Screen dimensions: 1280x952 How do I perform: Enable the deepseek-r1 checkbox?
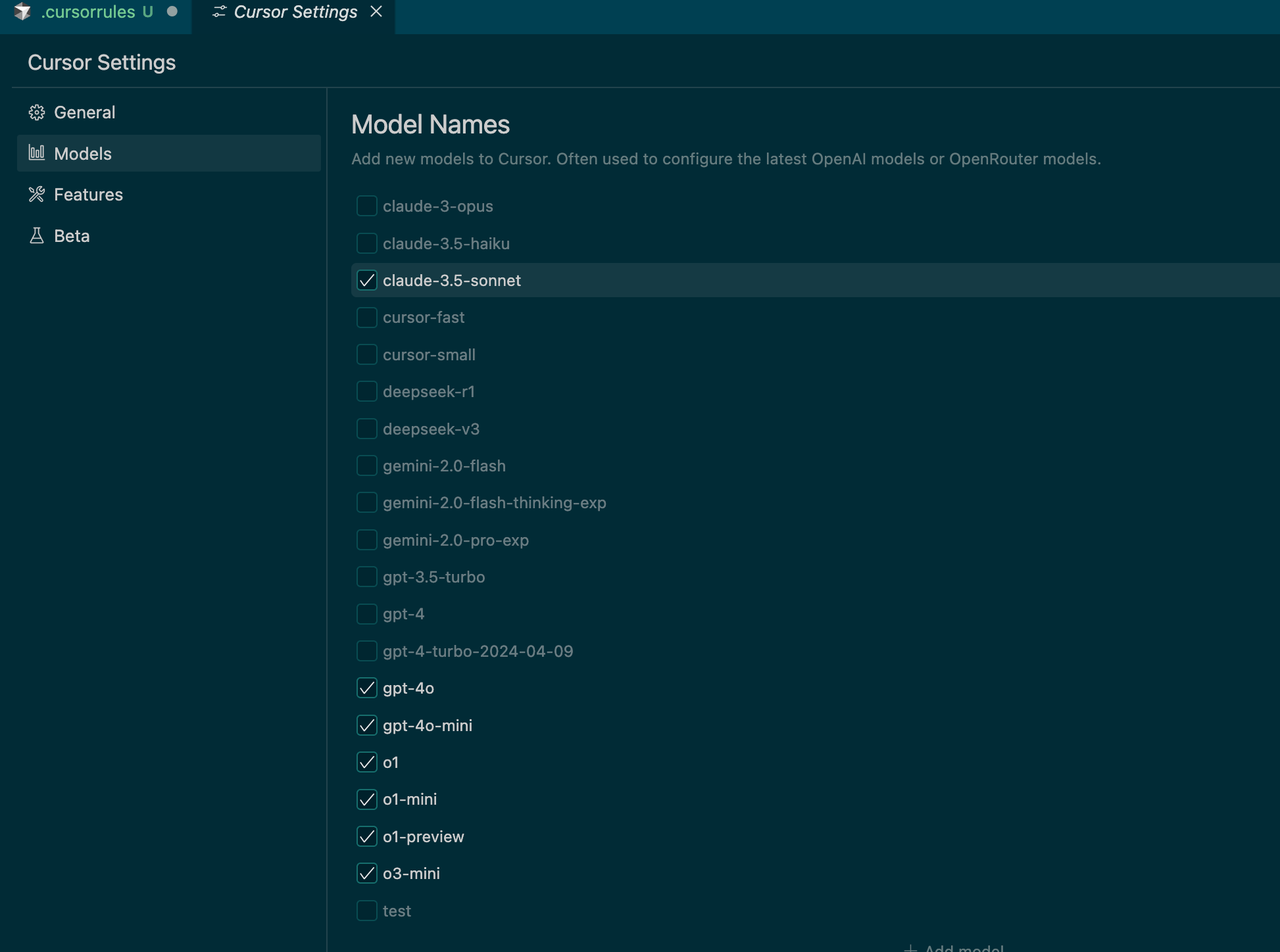(x=367, y=391)
